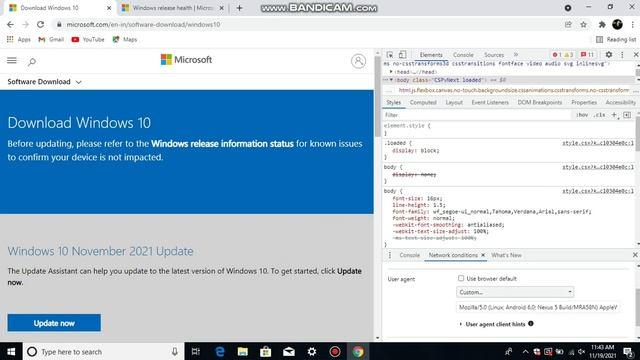Open Reading list button
The image size is (640, 360).
click(616, 40)
